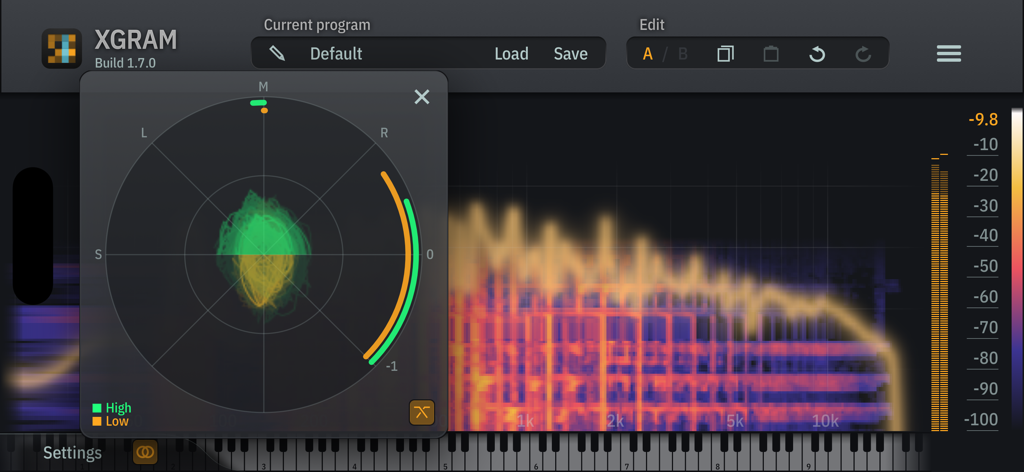
Task: Click the orange output level meter
Action: pos(940,294)
